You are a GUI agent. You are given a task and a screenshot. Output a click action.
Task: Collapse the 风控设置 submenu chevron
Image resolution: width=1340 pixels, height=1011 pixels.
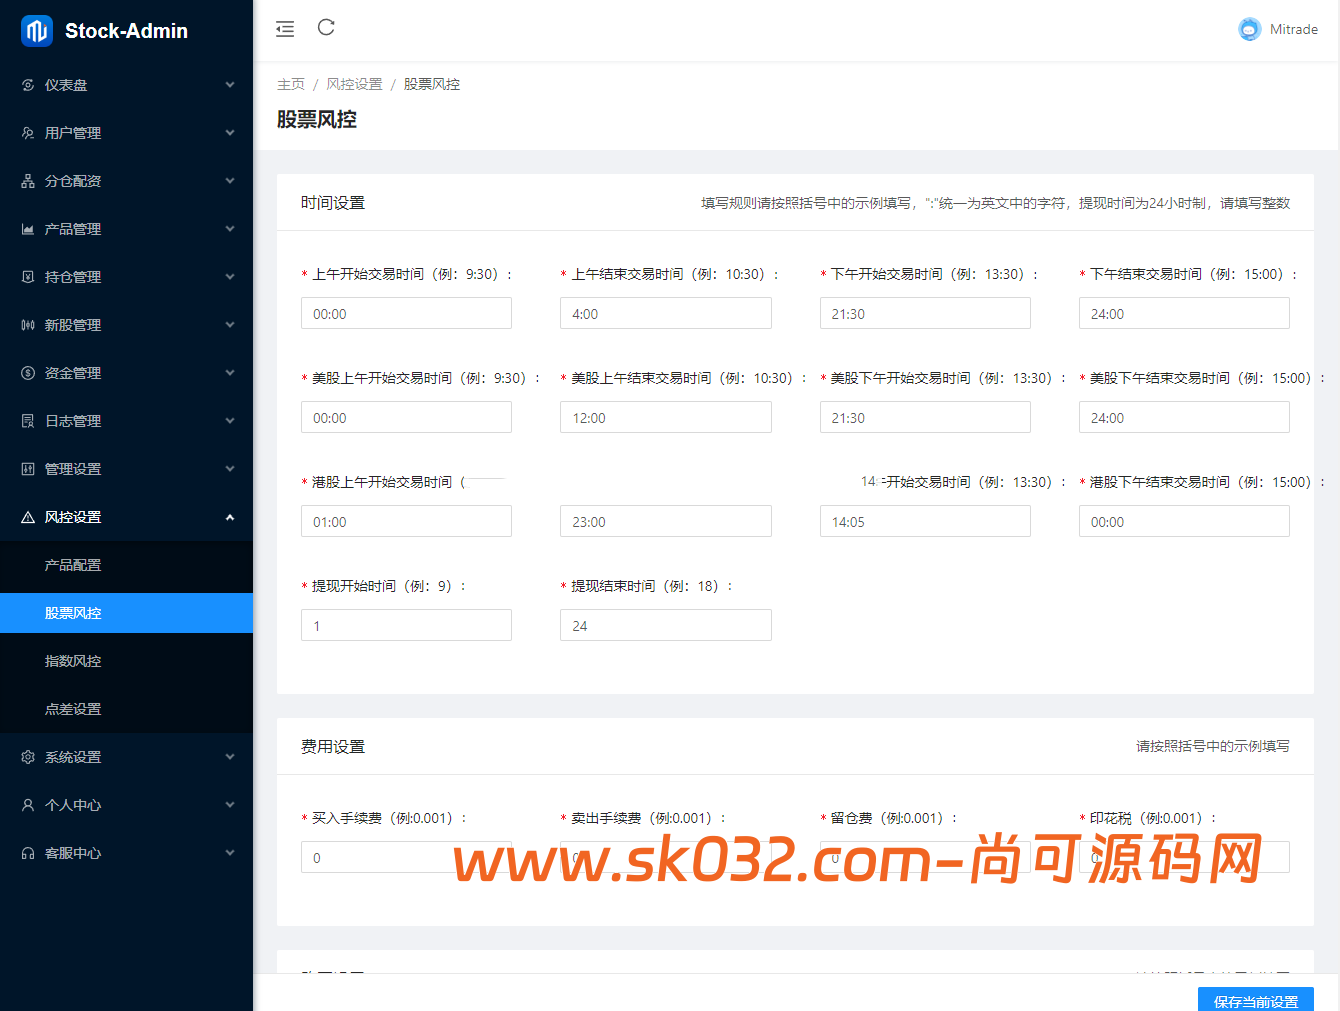pyautogui.click(x=230, y=517)
